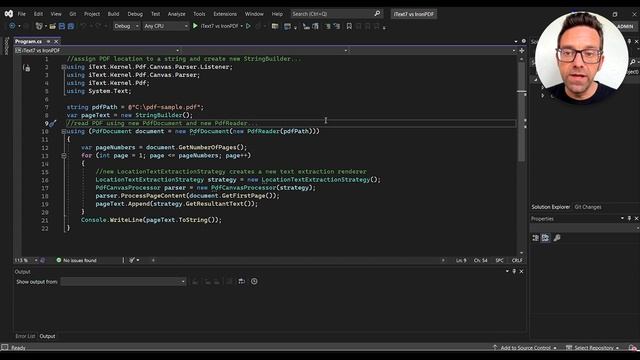Open the Debug configuration dropdown
Image resolution: width=640 pixels, height=360 pixels.
(126, 26)
